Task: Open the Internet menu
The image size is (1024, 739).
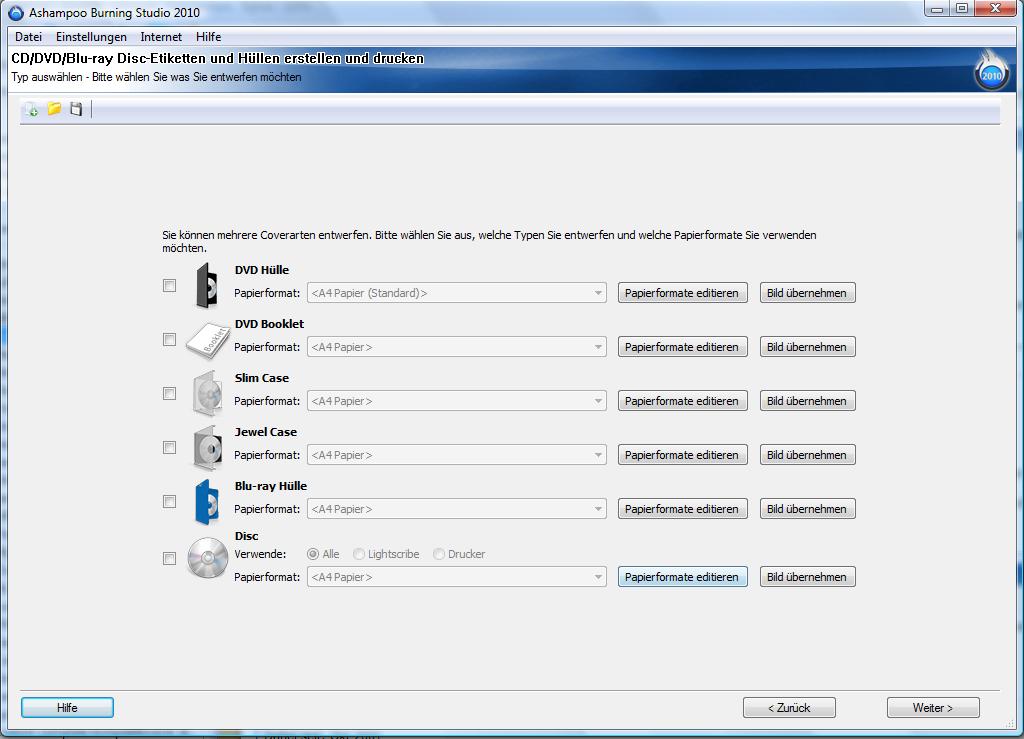Action: tap(161, 37)
